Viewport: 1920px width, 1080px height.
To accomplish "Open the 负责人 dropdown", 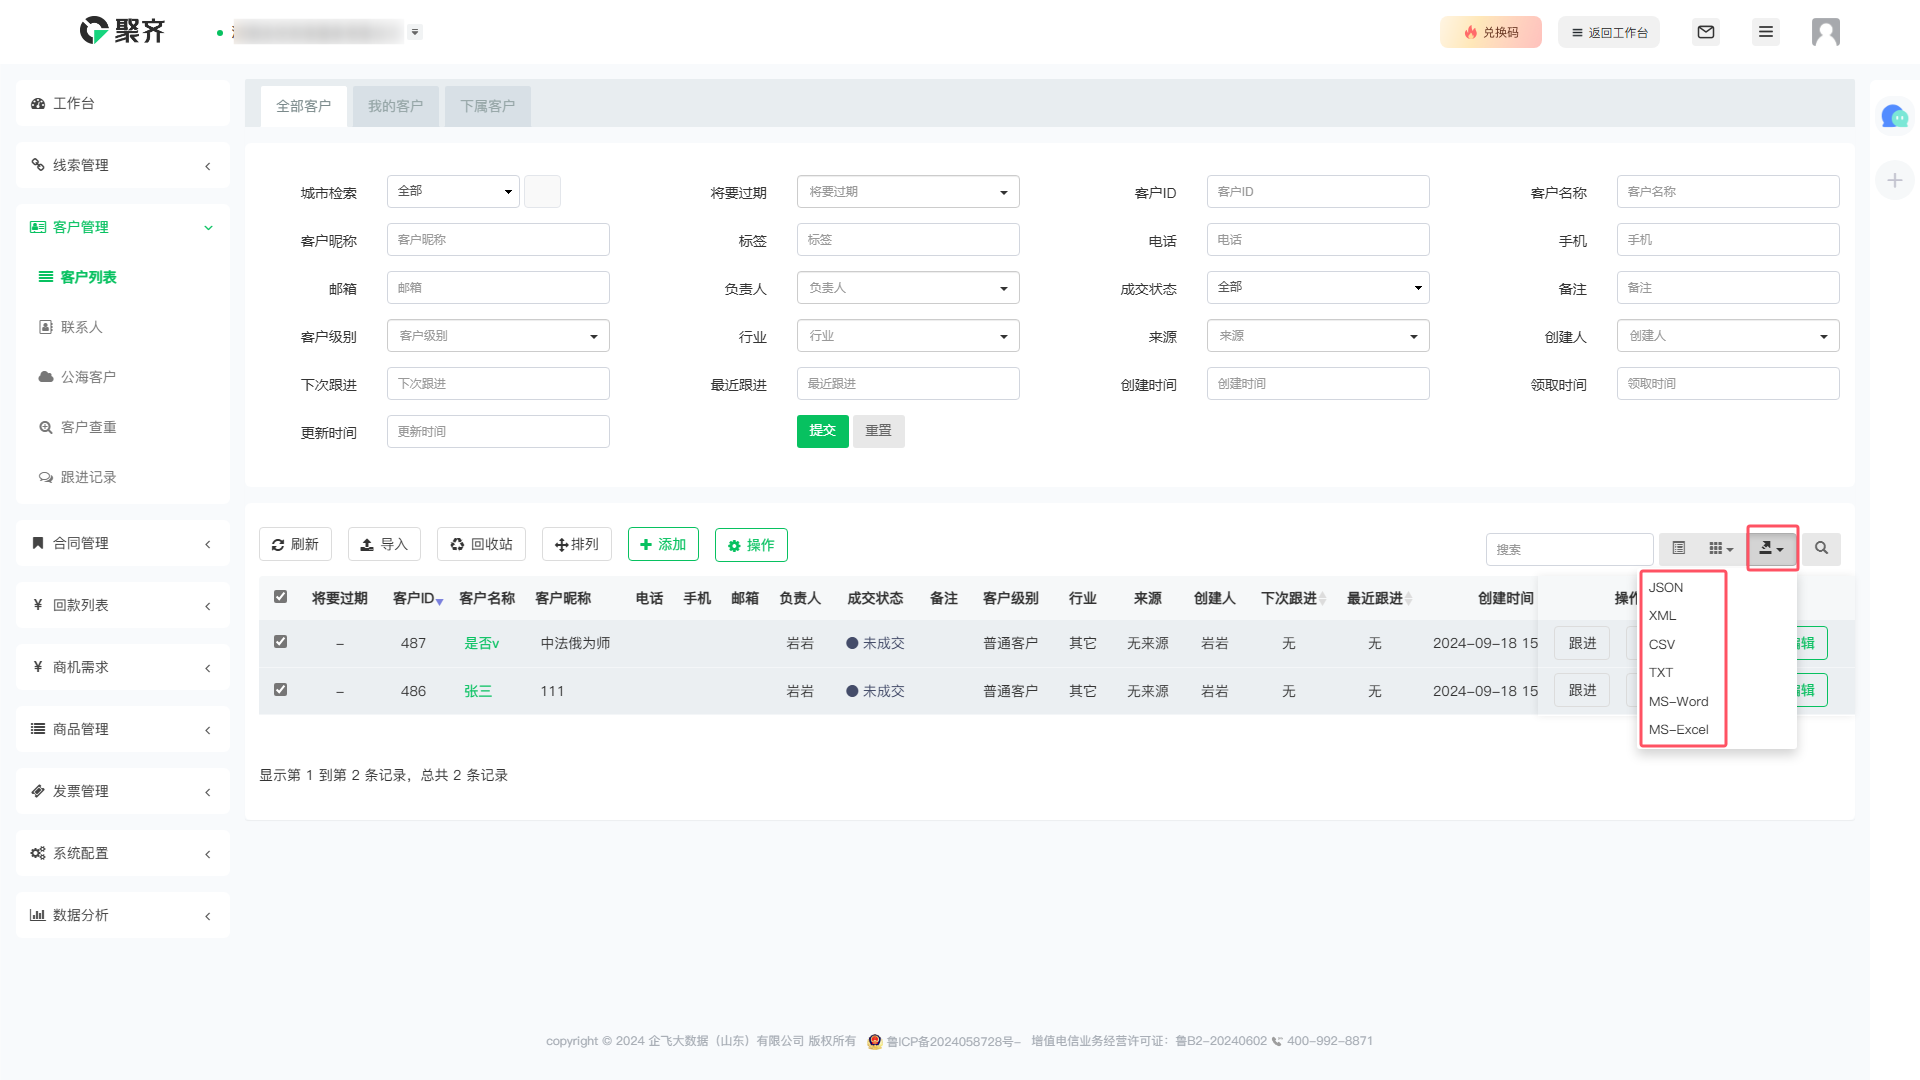I will coord(908,288).
